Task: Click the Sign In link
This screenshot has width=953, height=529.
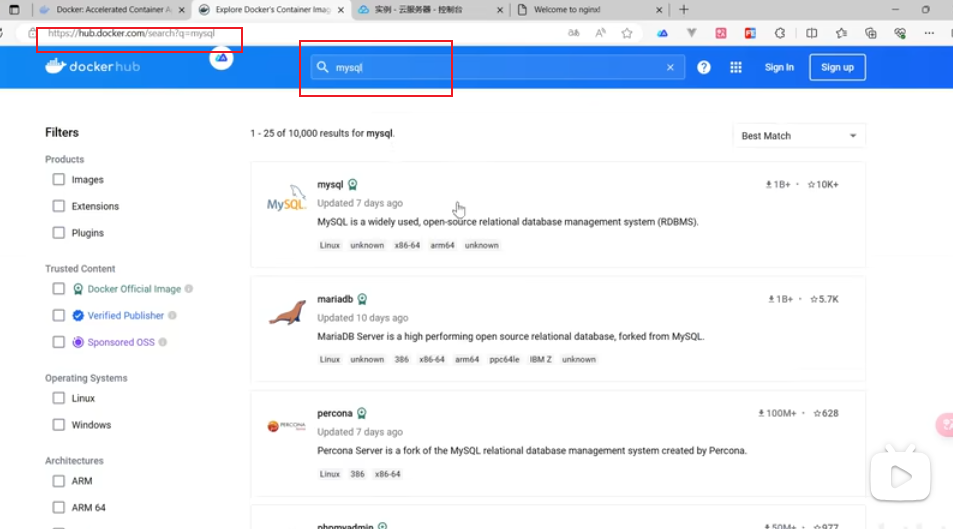Action: [779, 67]
